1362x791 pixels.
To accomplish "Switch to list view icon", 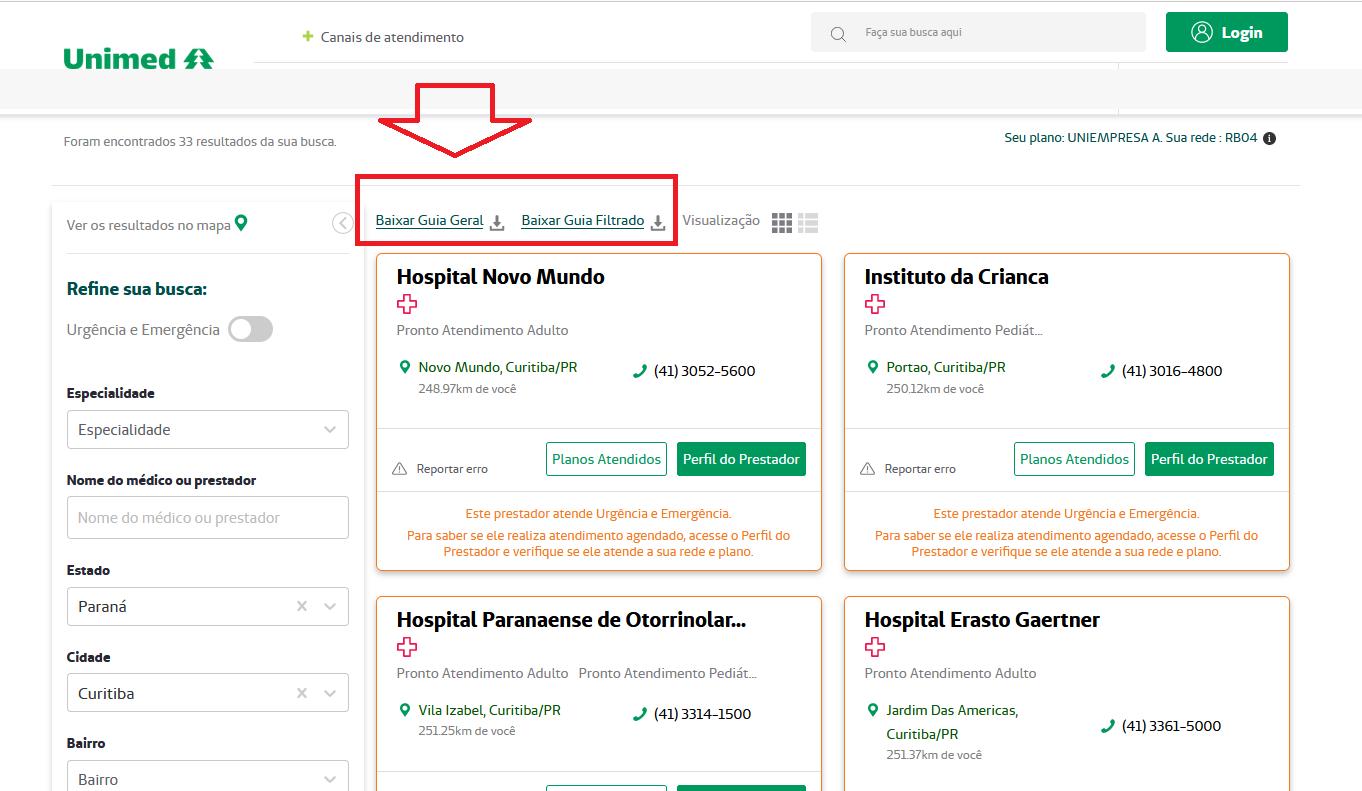I will tap(808, 222).
